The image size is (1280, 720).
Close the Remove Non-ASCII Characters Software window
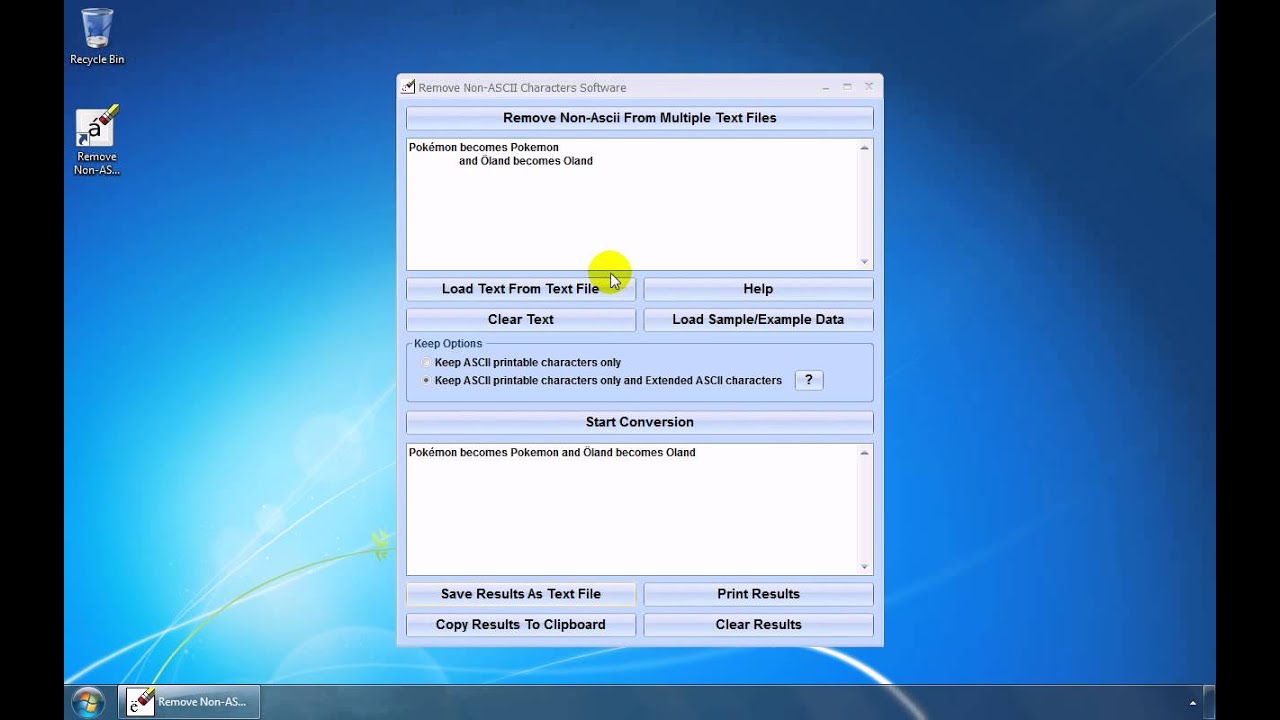pos(868,87)
